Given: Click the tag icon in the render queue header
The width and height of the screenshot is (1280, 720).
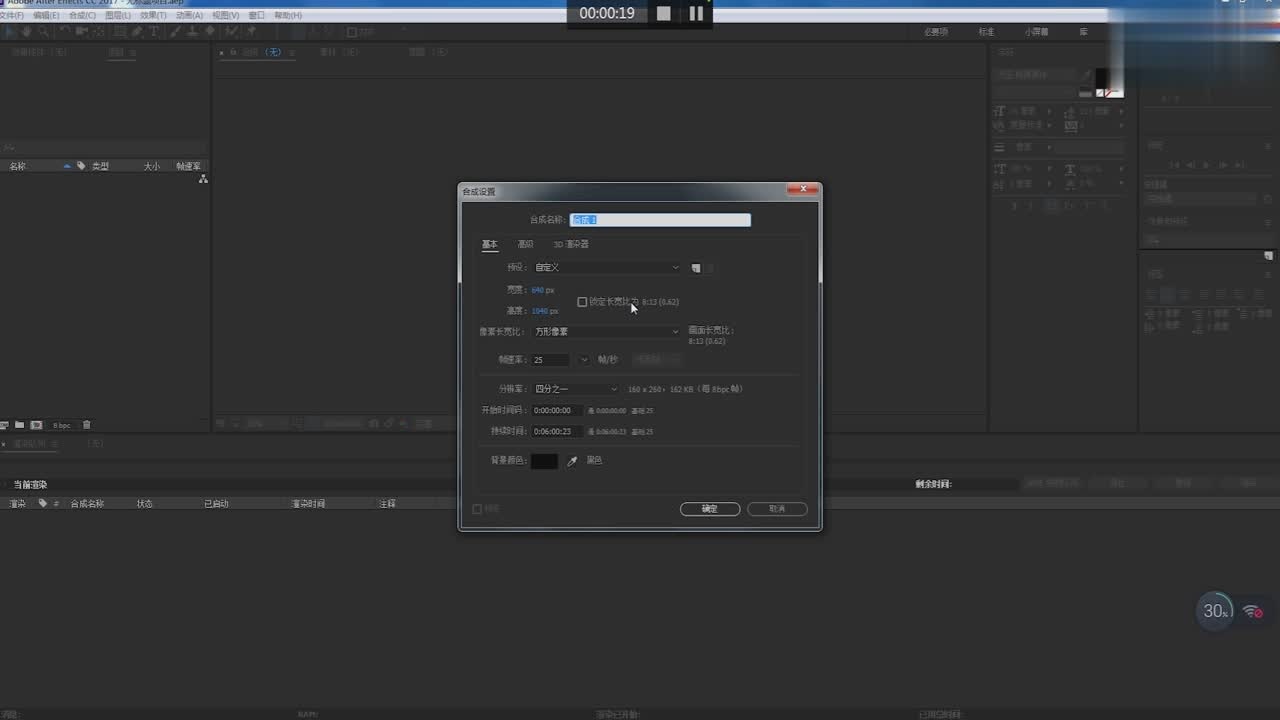Looking at the screenshot, I should tap(43, 503).
